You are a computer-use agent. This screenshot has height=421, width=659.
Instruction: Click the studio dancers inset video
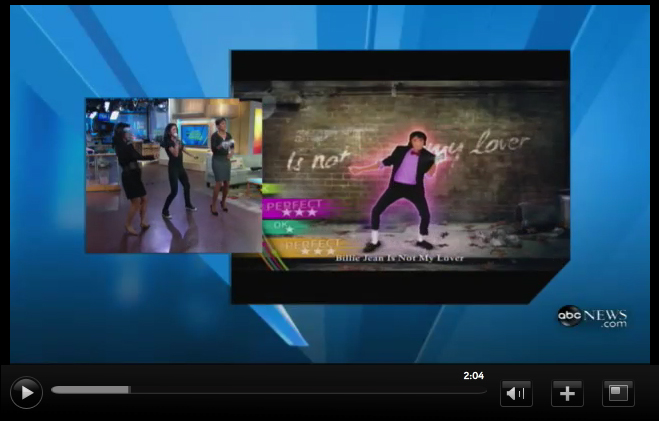(x=174, y=176)
